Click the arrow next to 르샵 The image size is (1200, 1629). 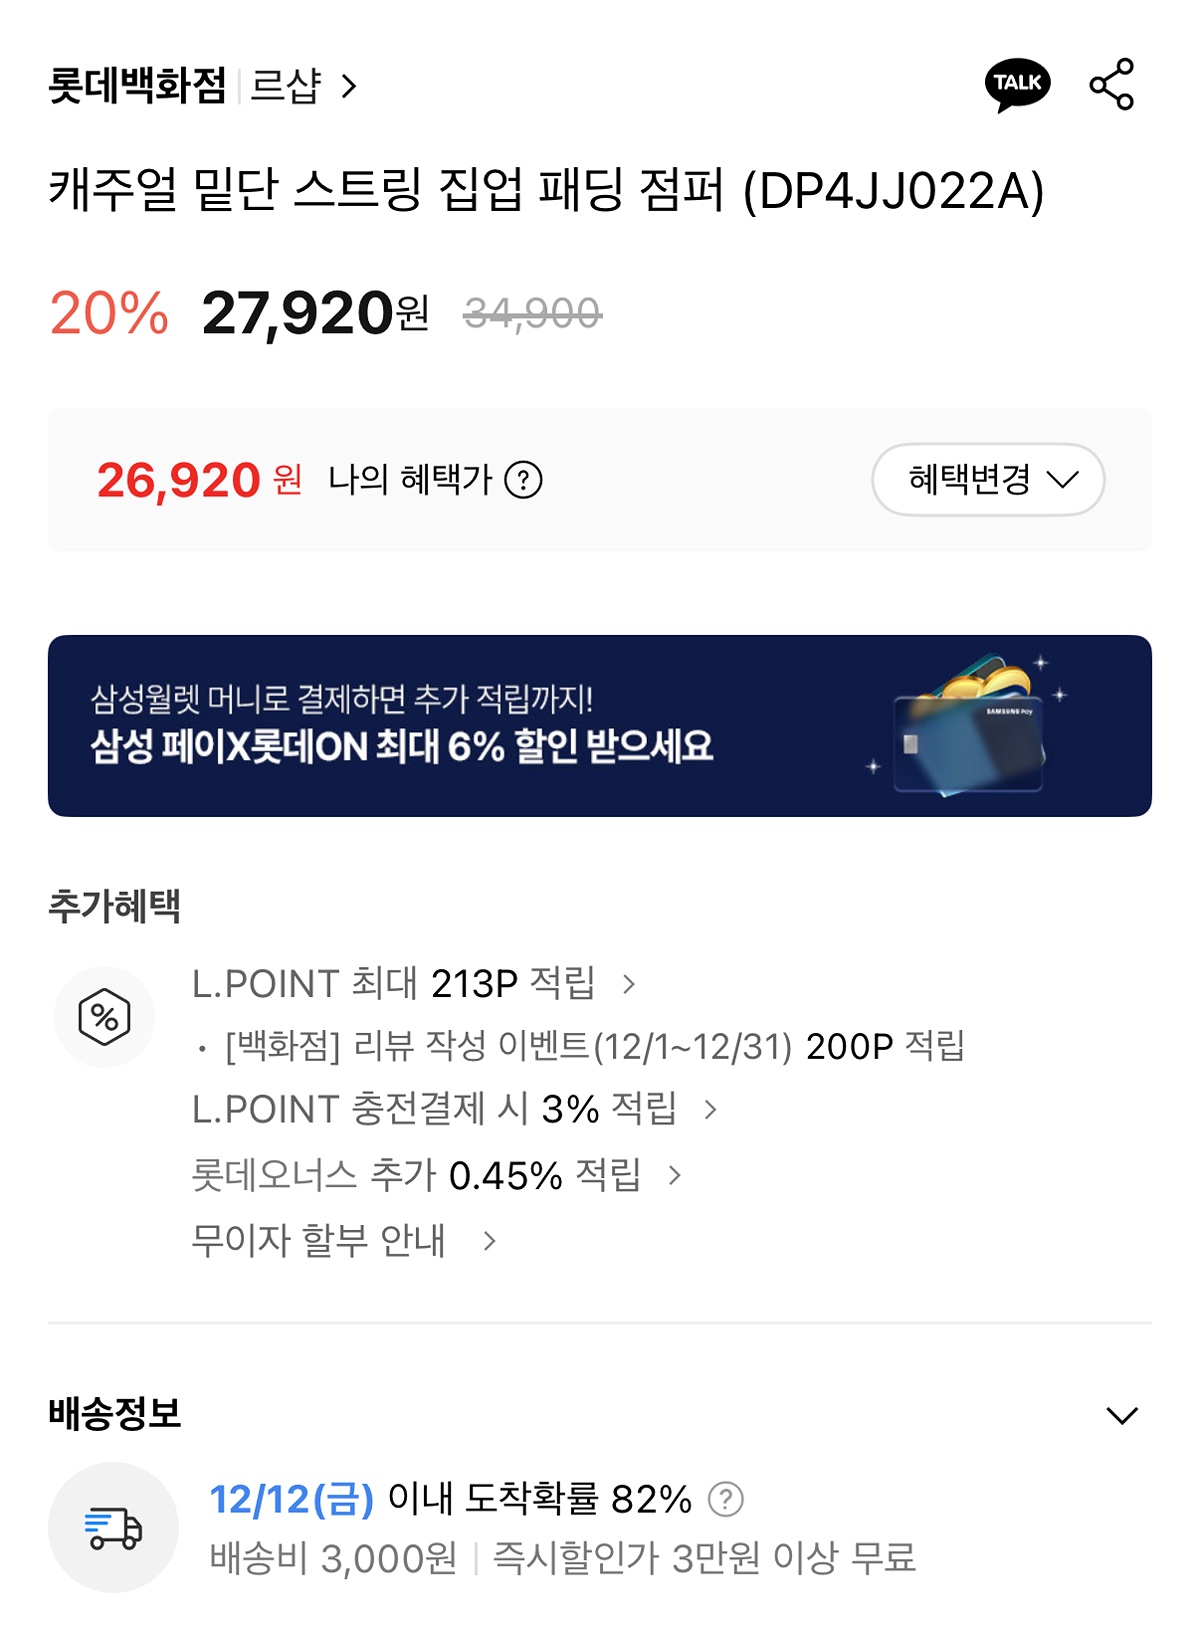point(349,86)
